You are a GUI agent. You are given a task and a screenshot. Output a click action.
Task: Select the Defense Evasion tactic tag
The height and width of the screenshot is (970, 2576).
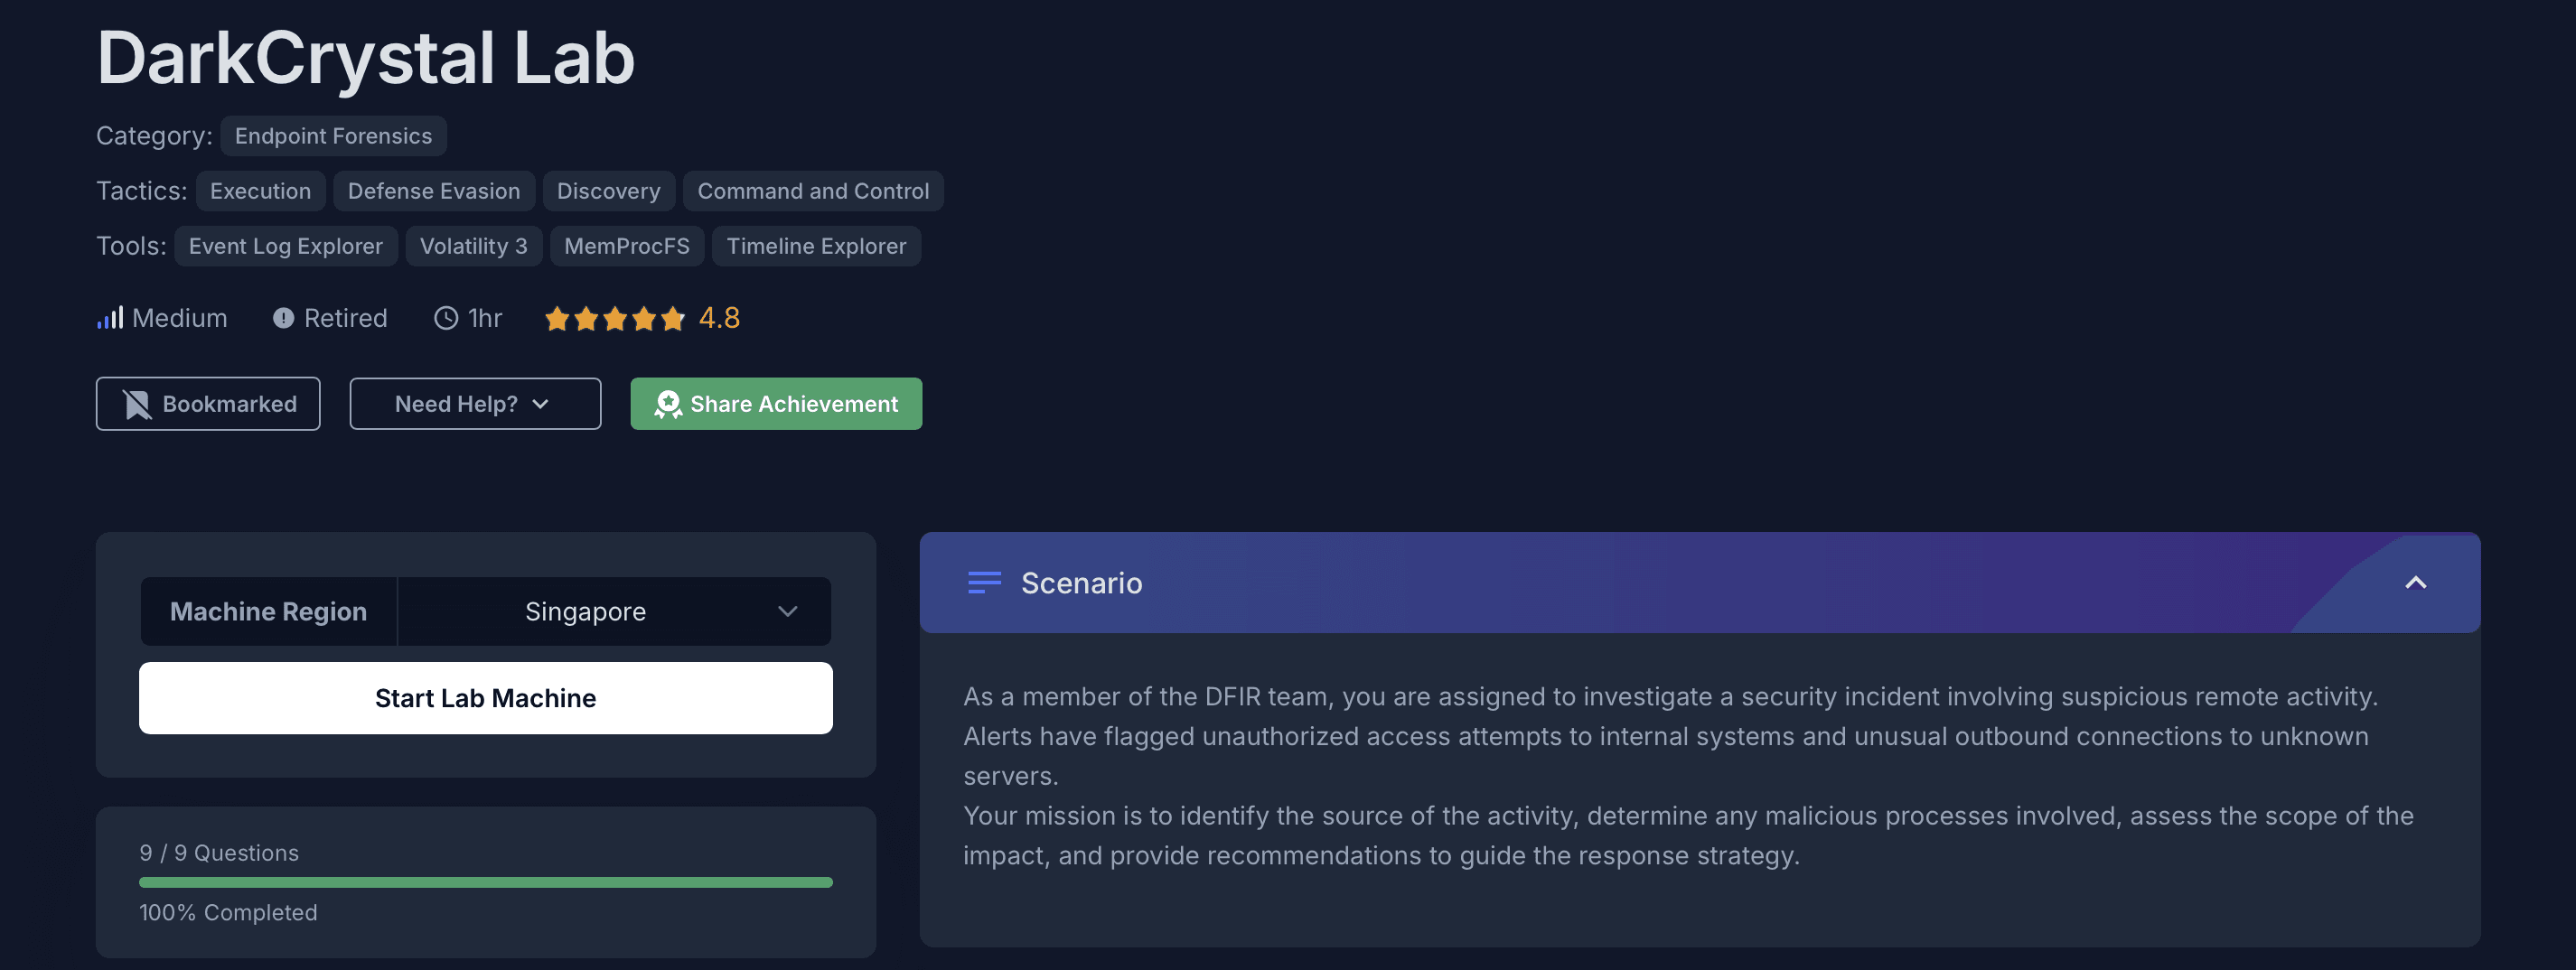[434, 191]
